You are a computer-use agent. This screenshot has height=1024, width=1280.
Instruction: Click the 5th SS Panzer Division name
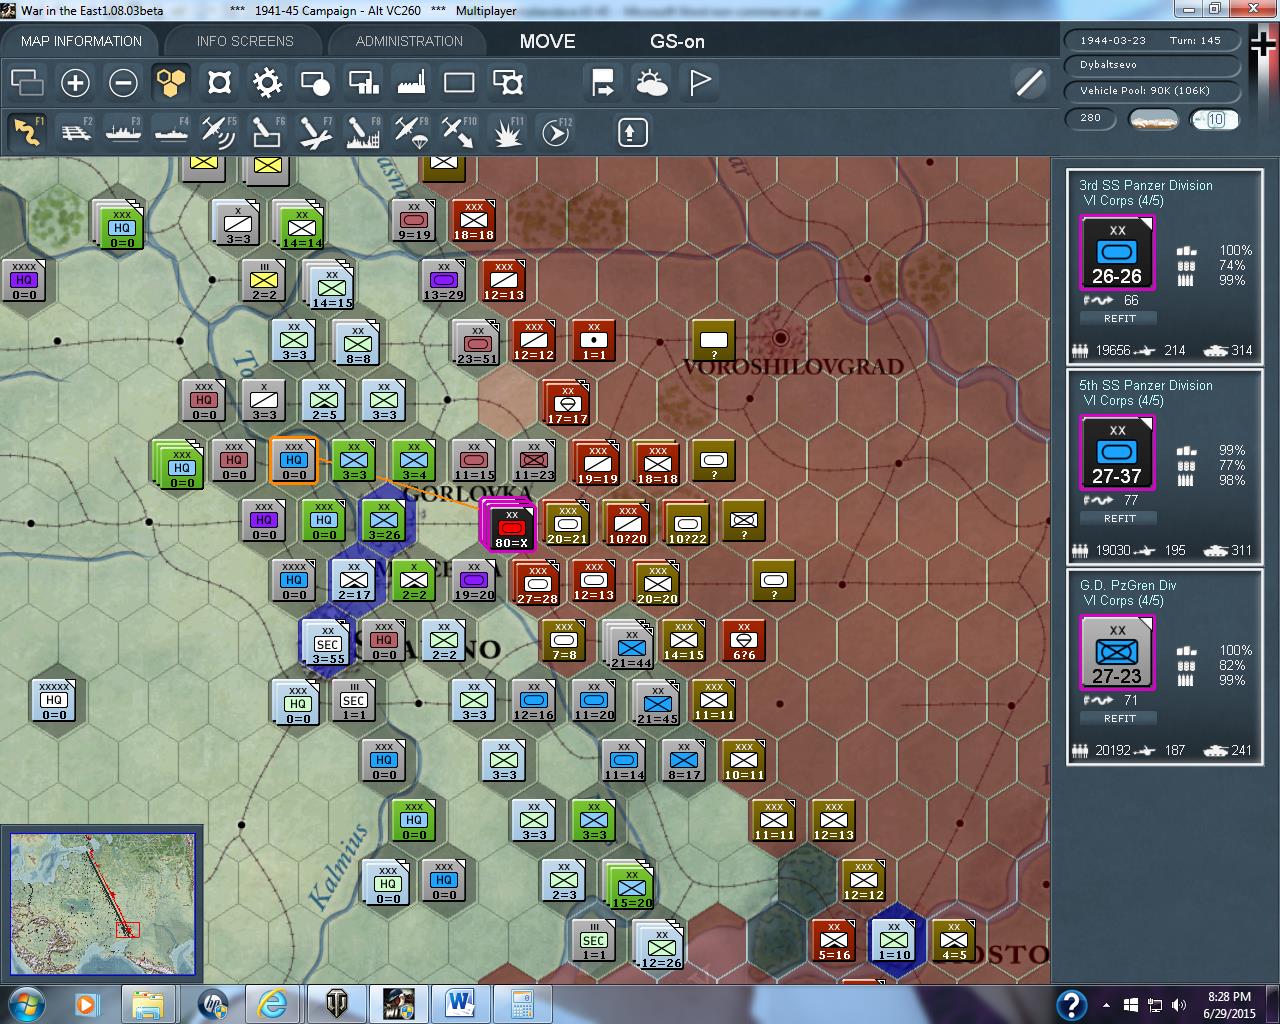click(x=1145, y=385)
